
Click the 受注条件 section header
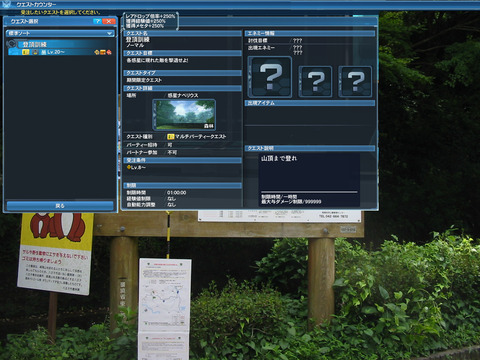183,160
